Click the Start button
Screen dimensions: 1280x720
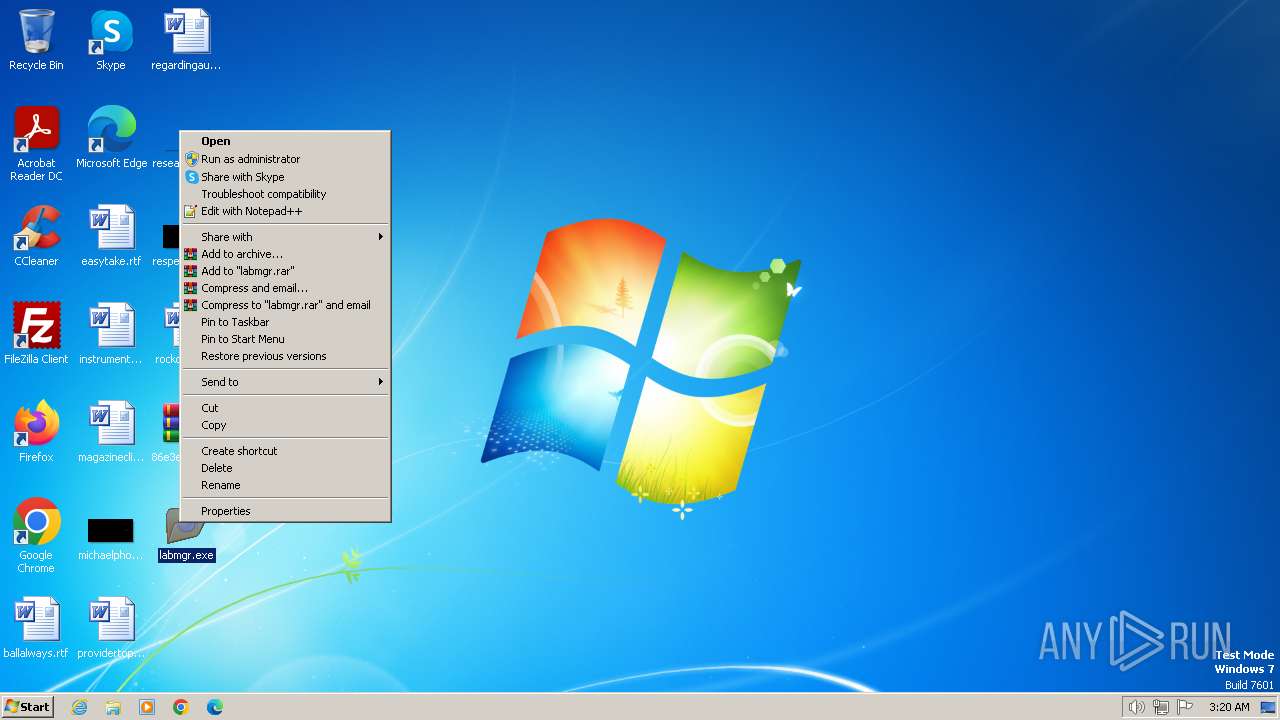click(x=27, y=707)
